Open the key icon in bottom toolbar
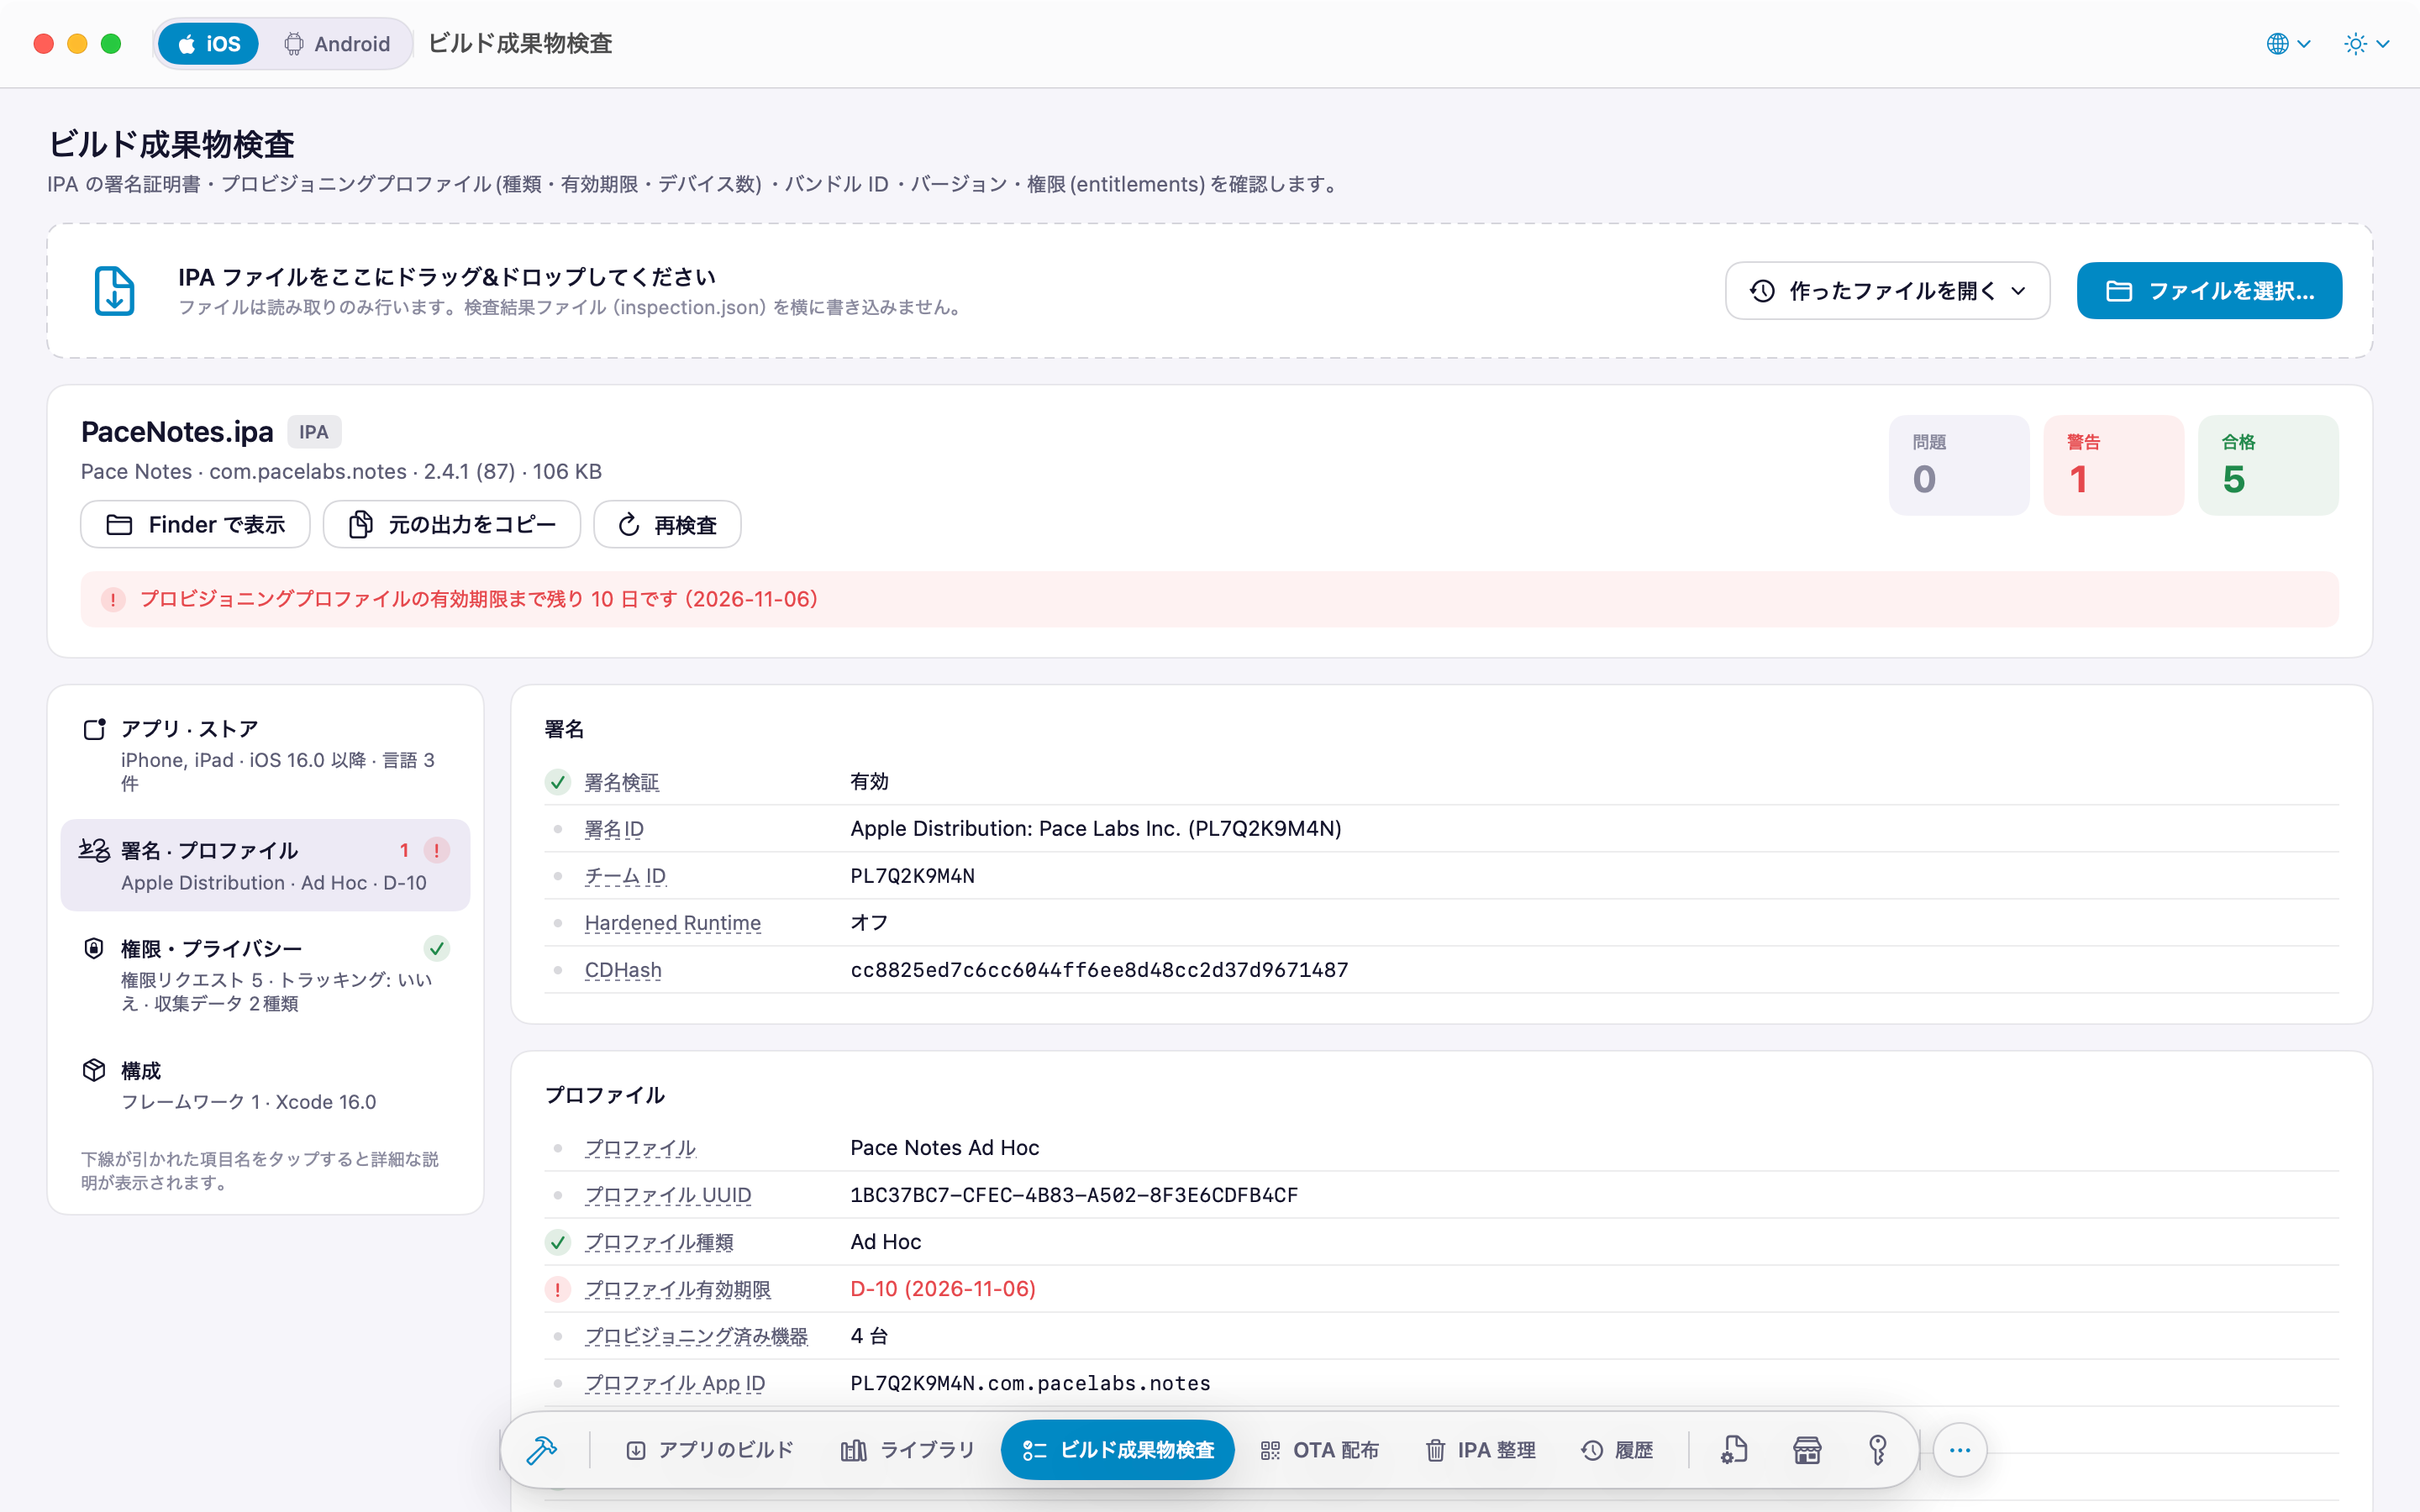 1877,1450
